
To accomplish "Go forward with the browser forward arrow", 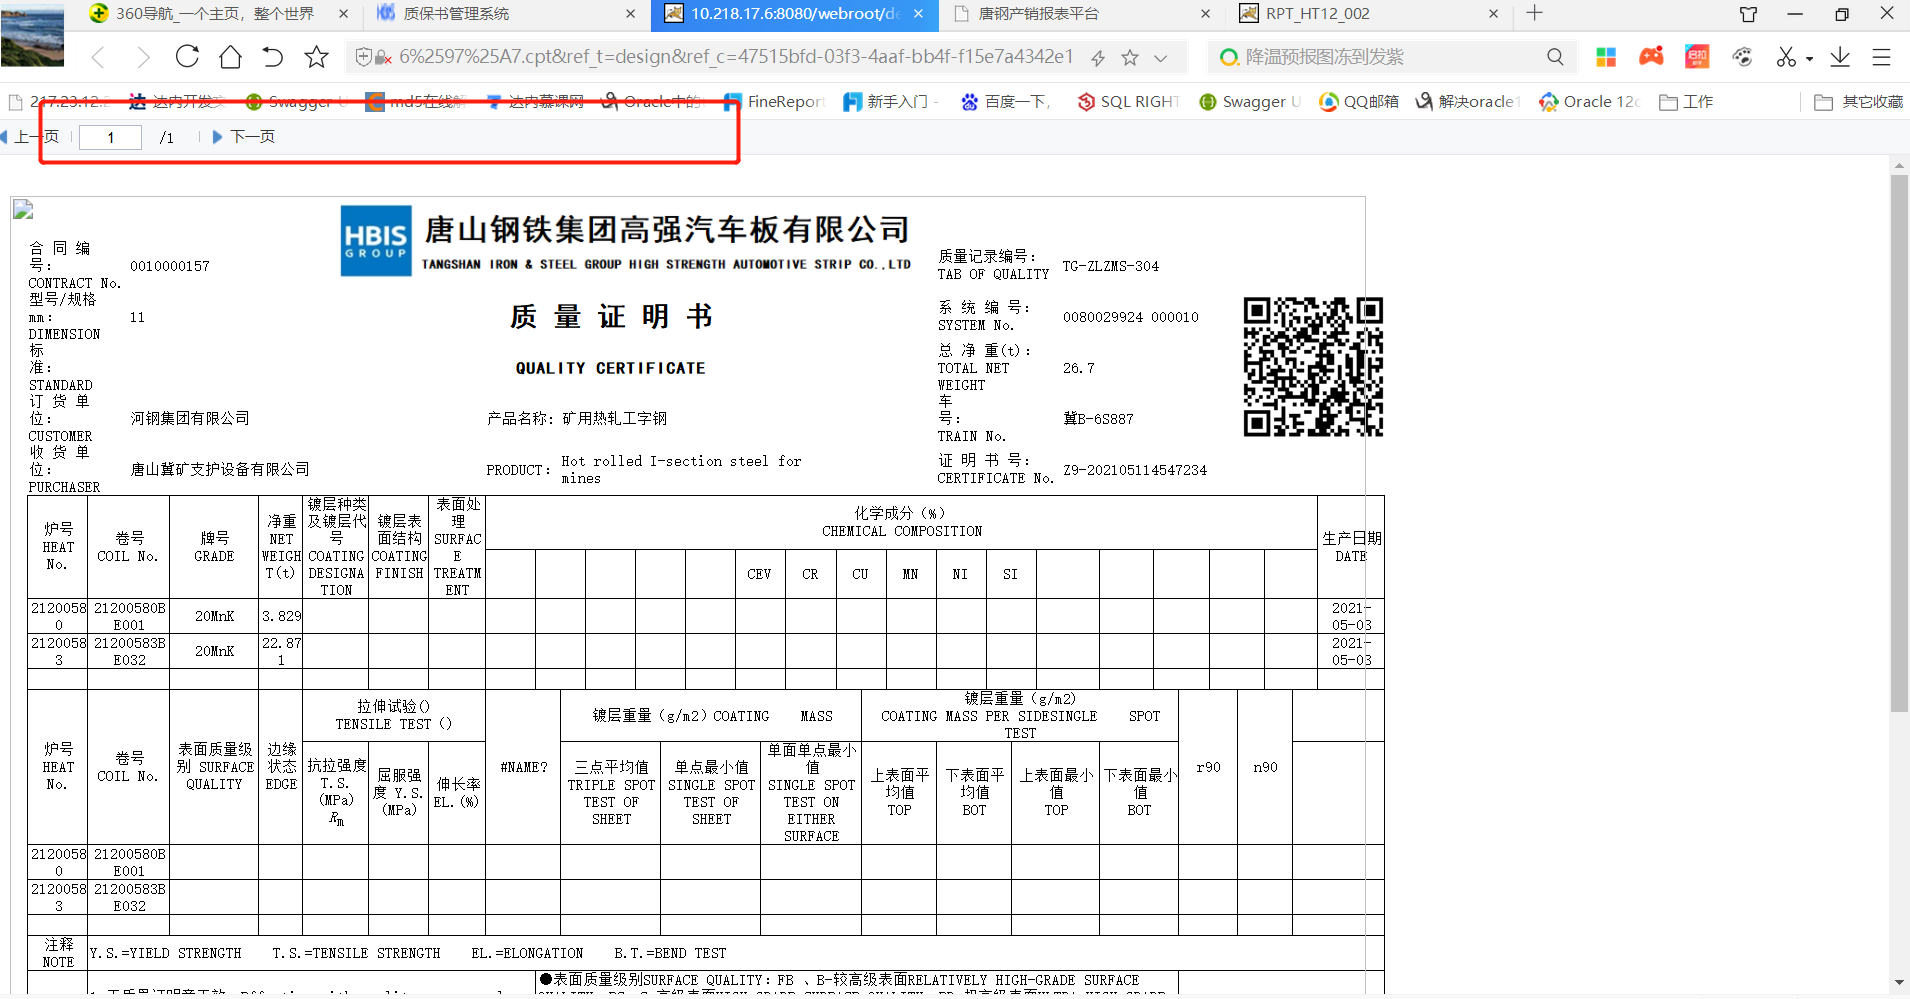I will pyautogui.click(x=143, y=57).
